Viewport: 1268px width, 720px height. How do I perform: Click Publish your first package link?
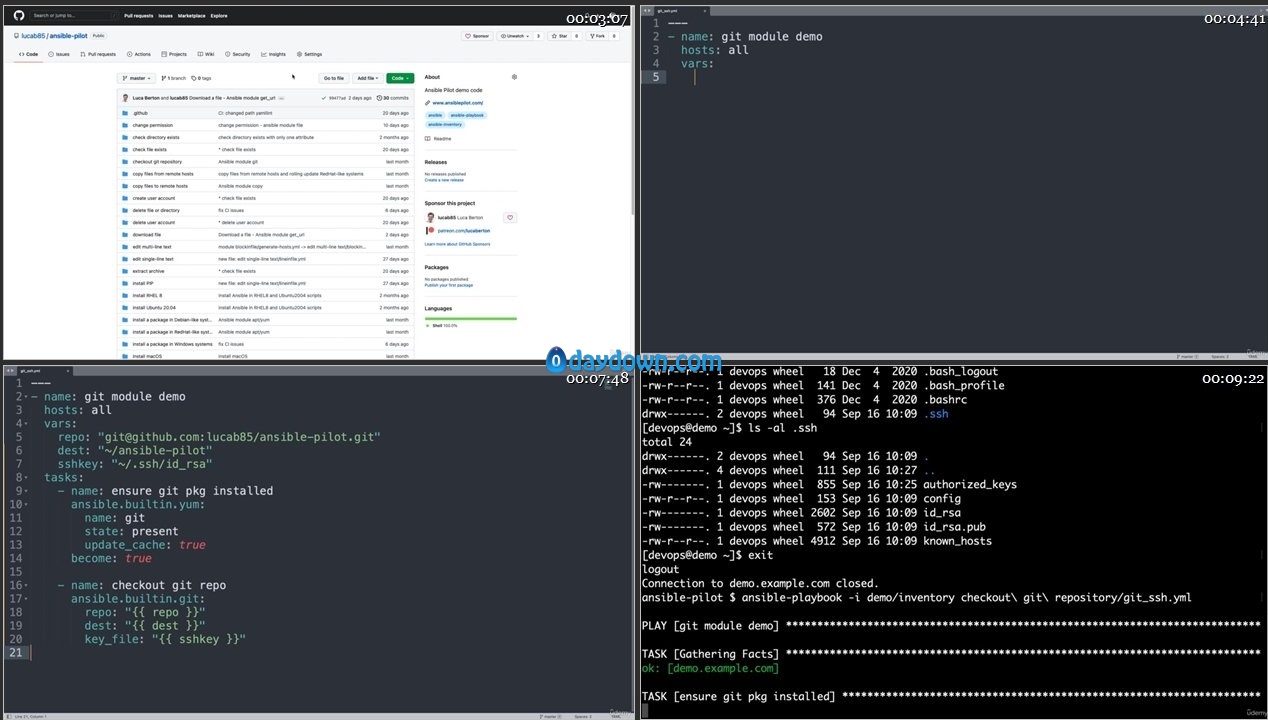coord(449,285)
